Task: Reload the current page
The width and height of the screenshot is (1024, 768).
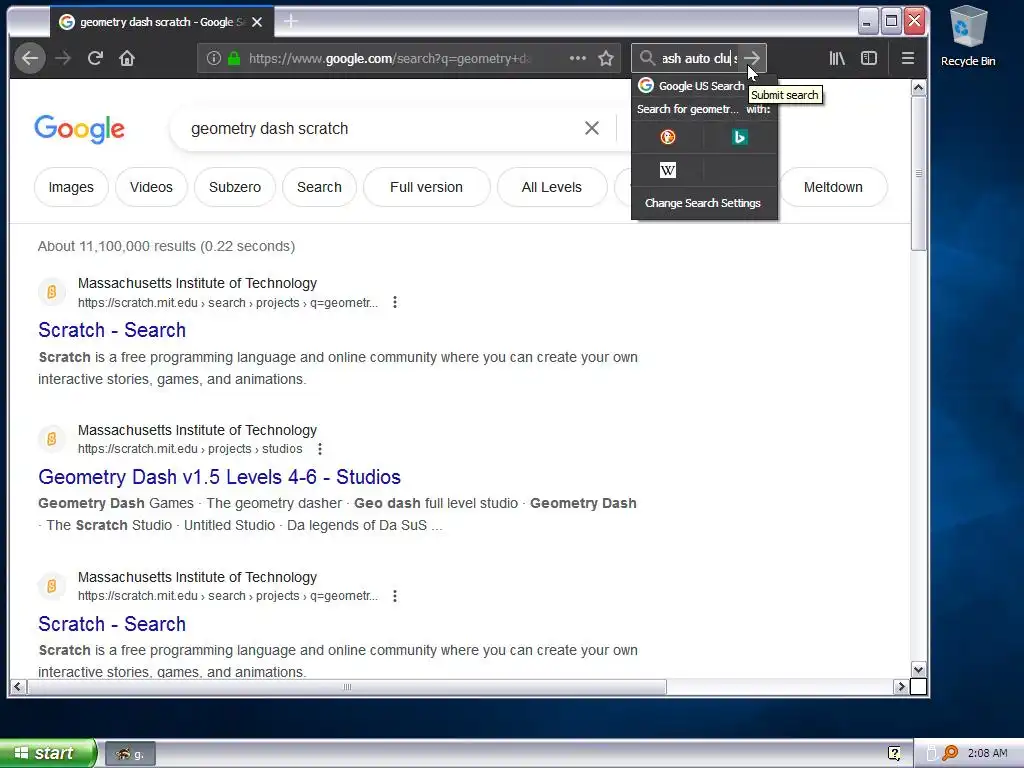Action: pyautogui.click(x=95, y=58)
